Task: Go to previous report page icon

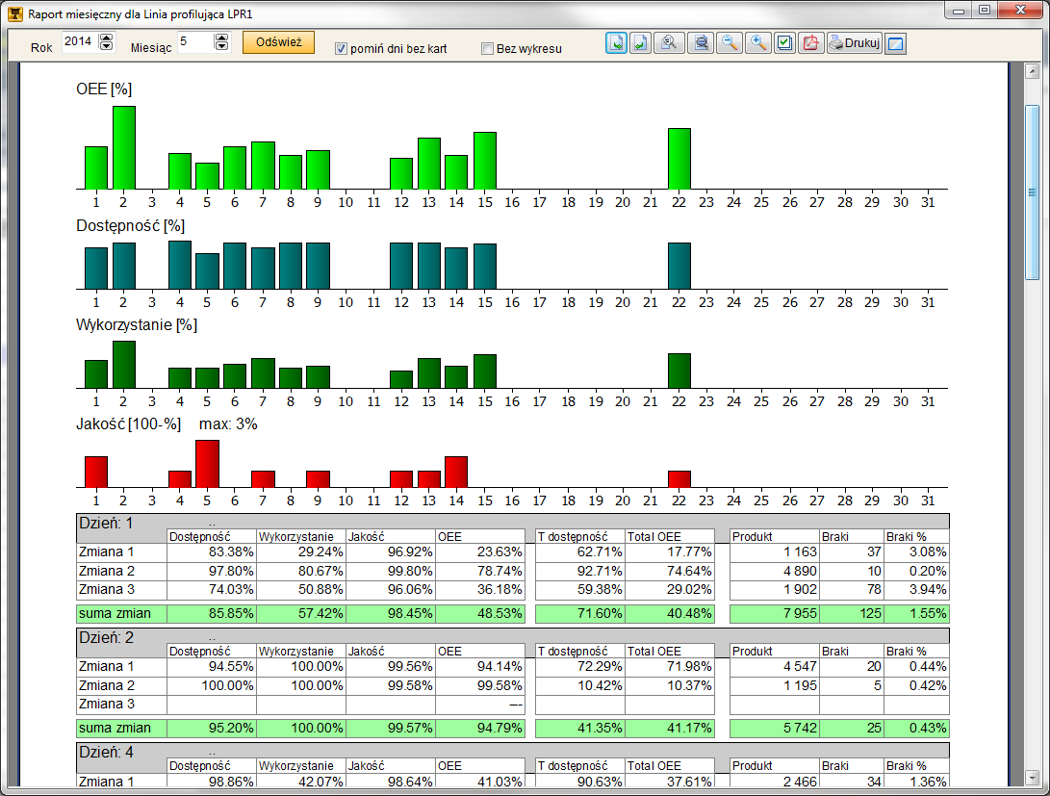Action: tap(641, 44)
